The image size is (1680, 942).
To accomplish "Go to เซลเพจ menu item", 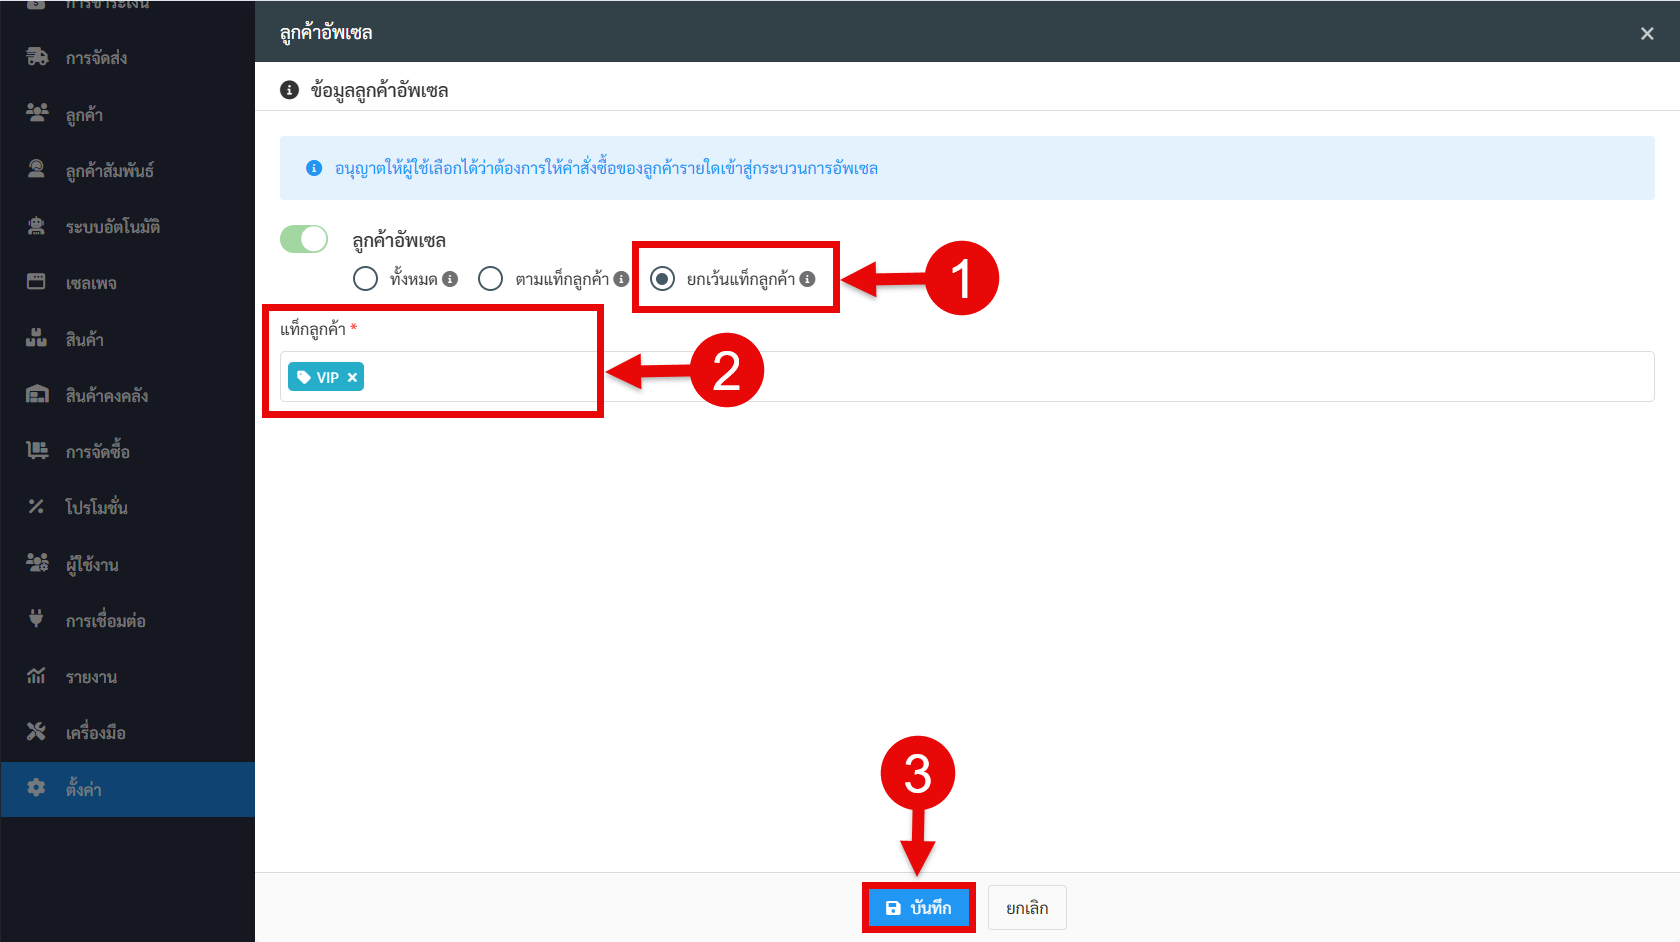I will pos(91,283).
